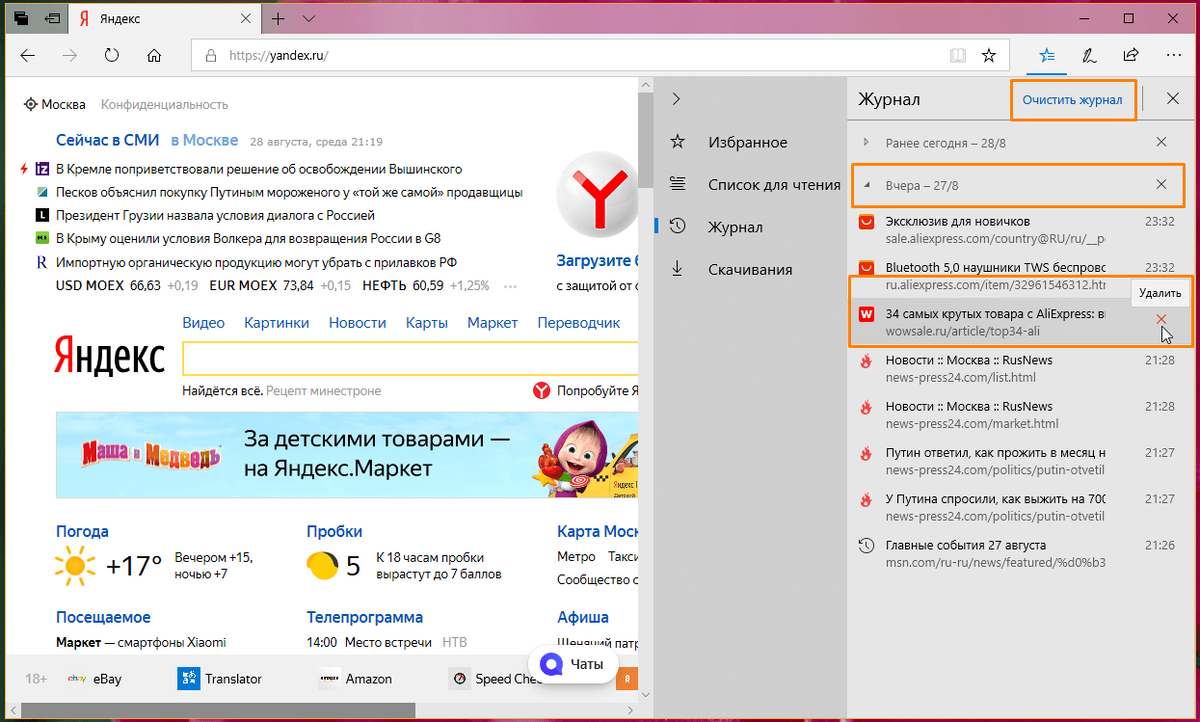This screenshot has width=1200, height=722.
Task: Open Главные события 27 августа entry
Action: (x=1019, y=553)
